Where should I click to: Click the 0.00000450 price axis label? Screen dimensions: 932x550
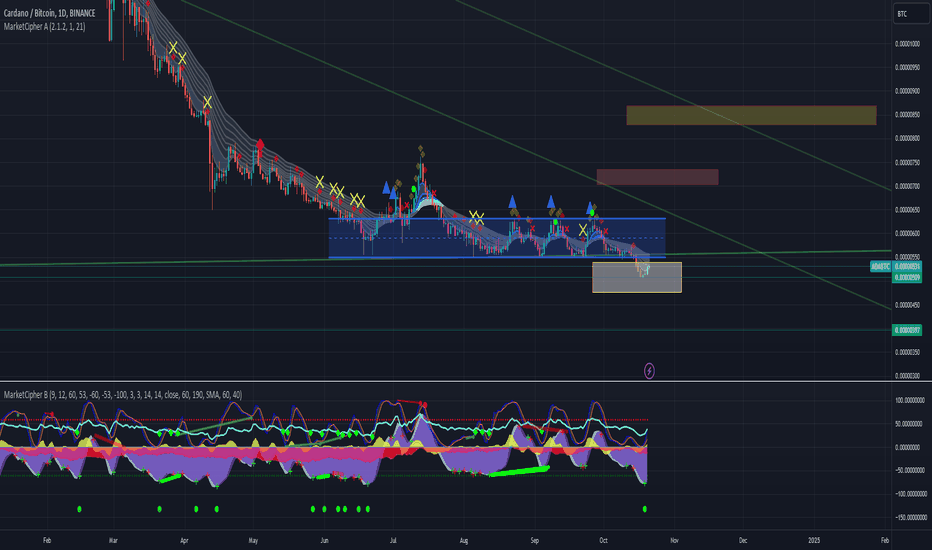(x=907, y=305)
